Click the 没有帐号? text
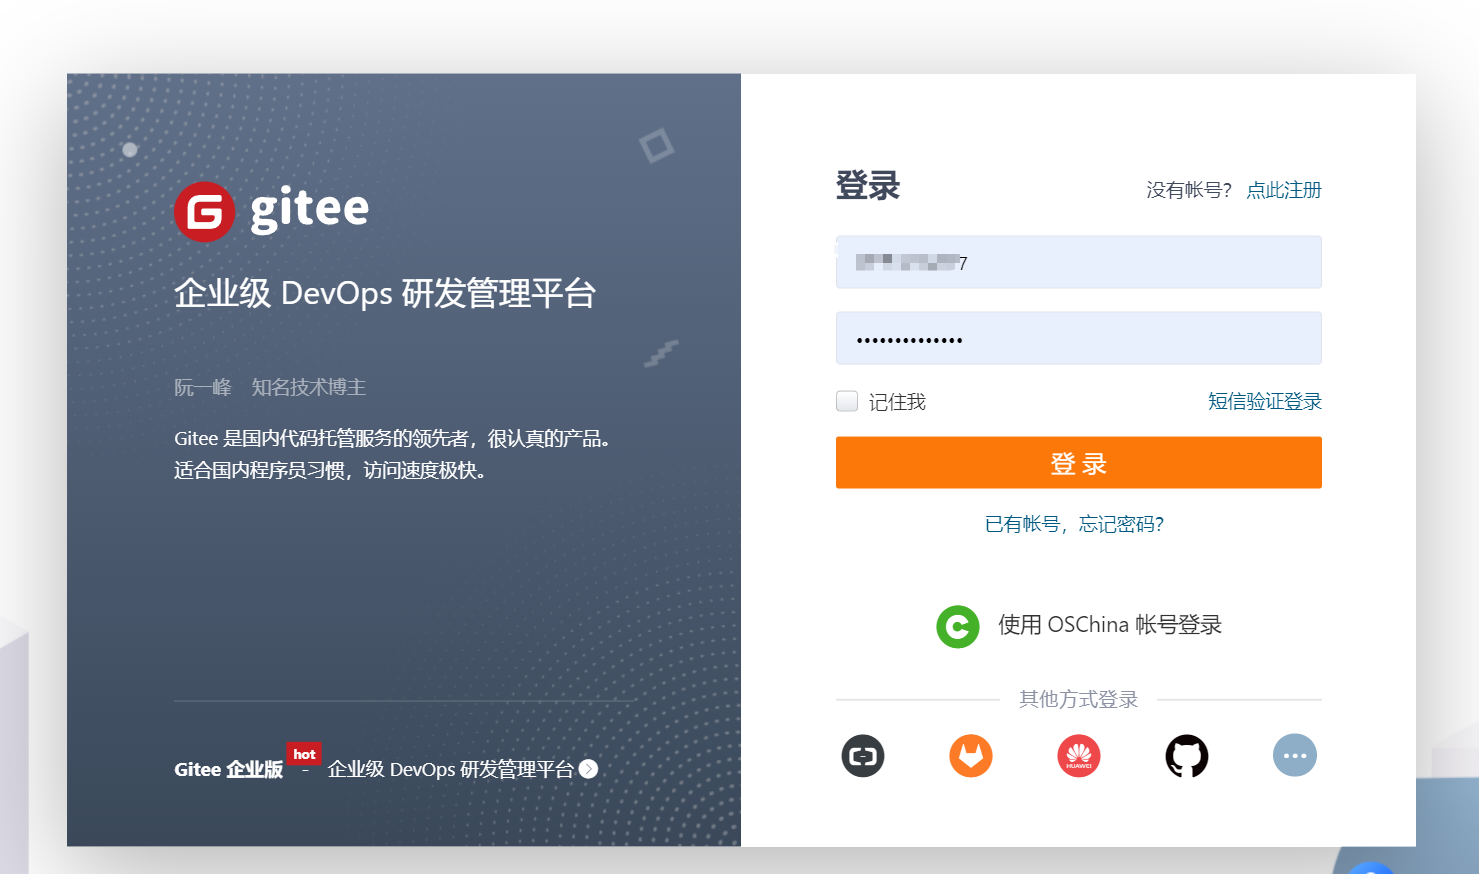1479x874 pixels. [1189, 190]
